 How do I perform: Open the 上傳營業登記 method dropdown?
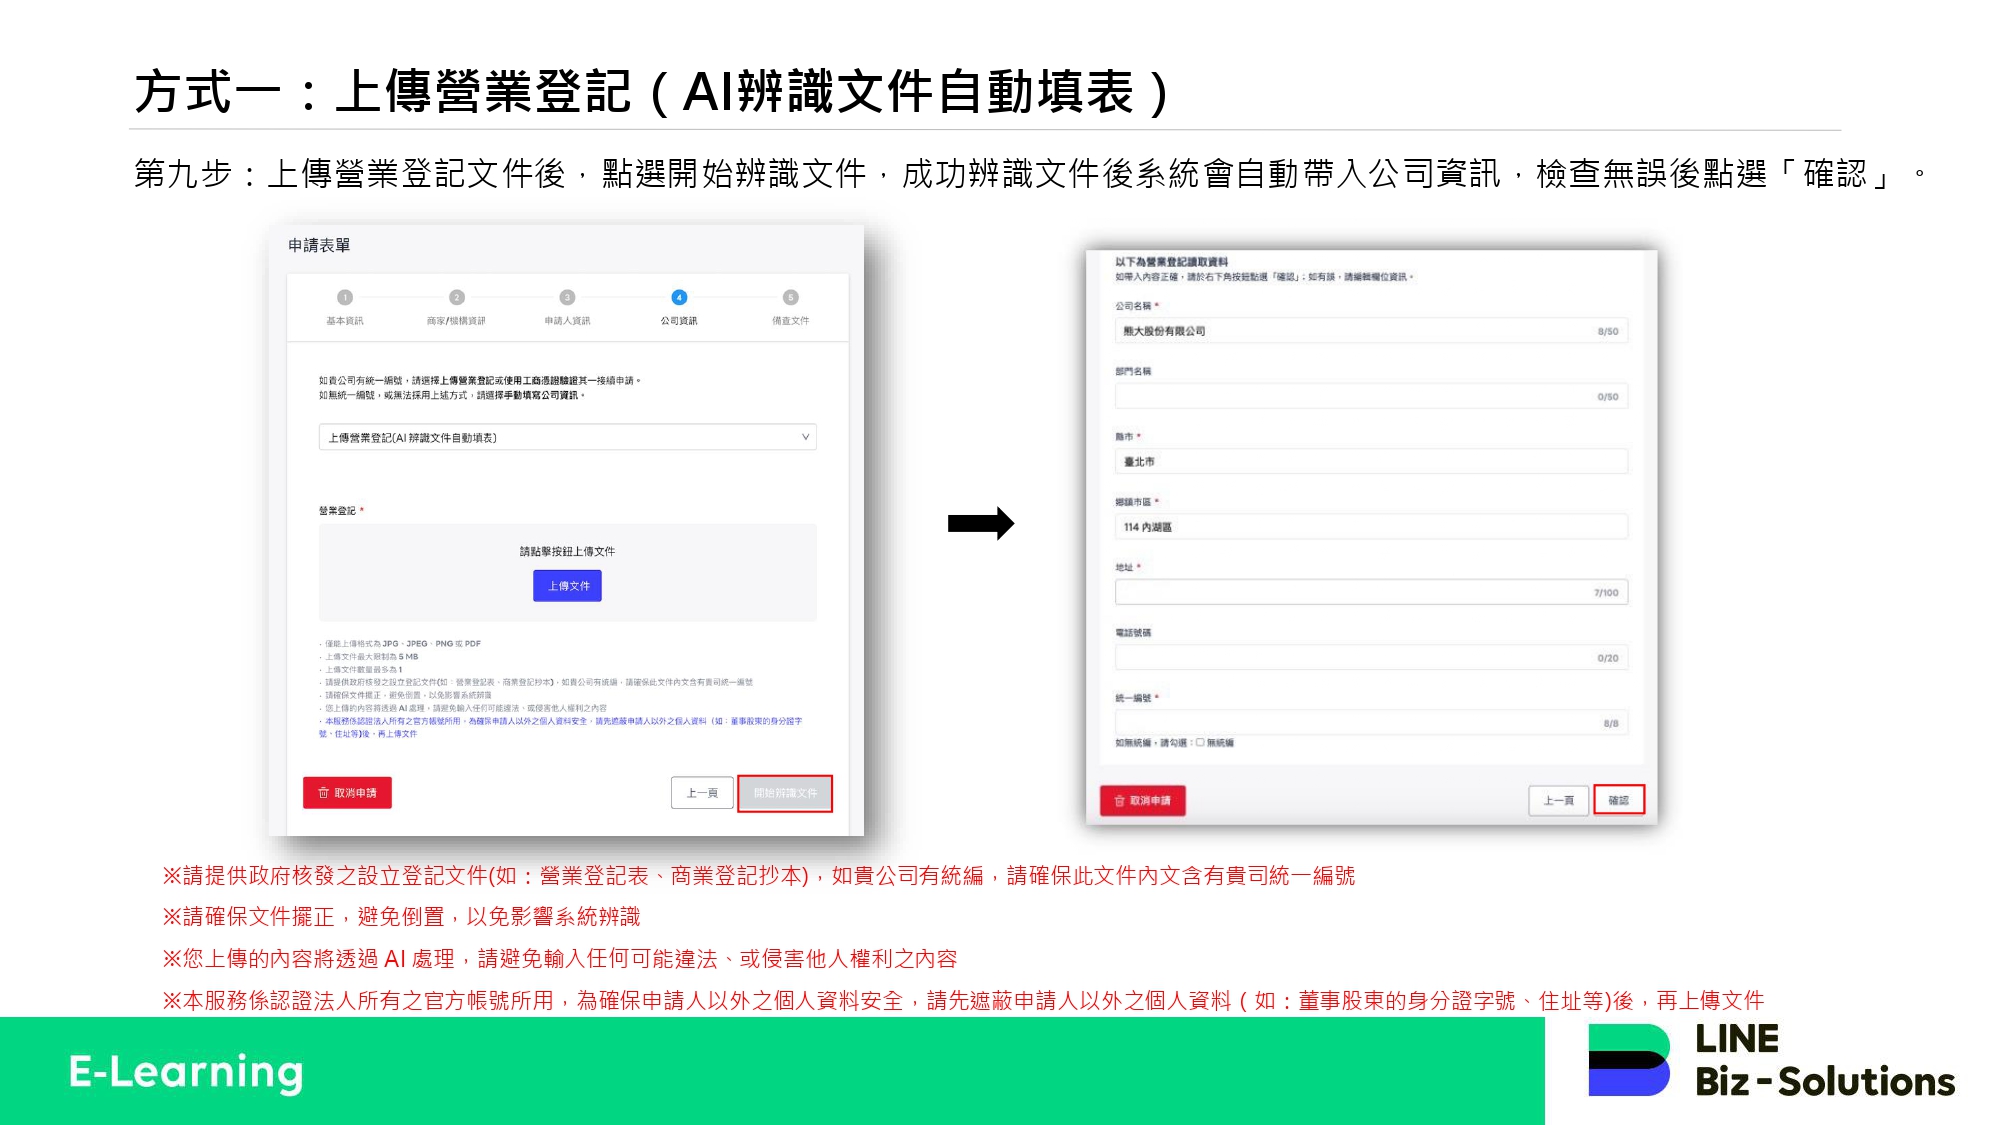coord(567,437)
